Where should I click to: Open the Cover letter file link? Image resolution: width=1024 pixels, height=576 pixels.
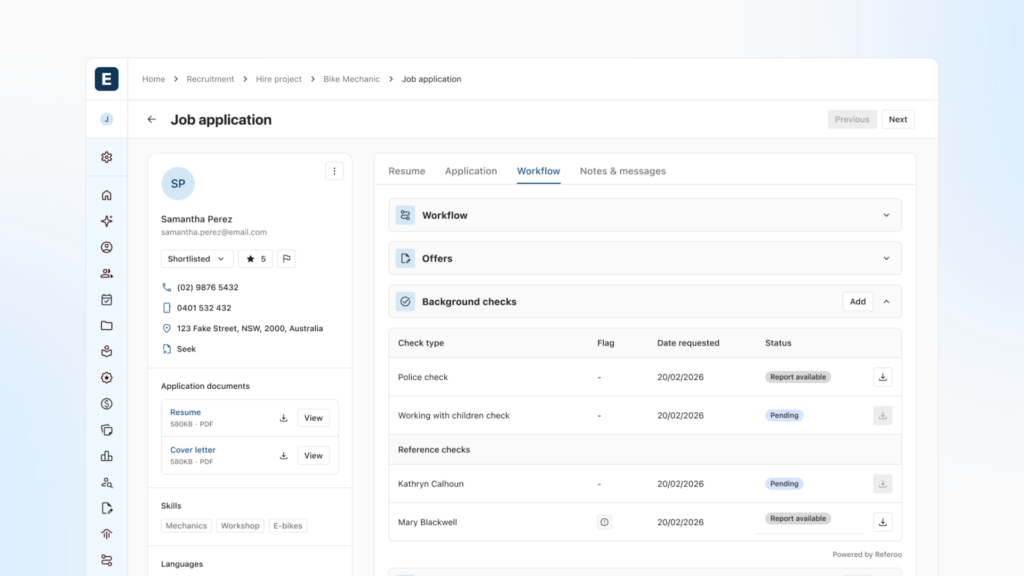193,450
